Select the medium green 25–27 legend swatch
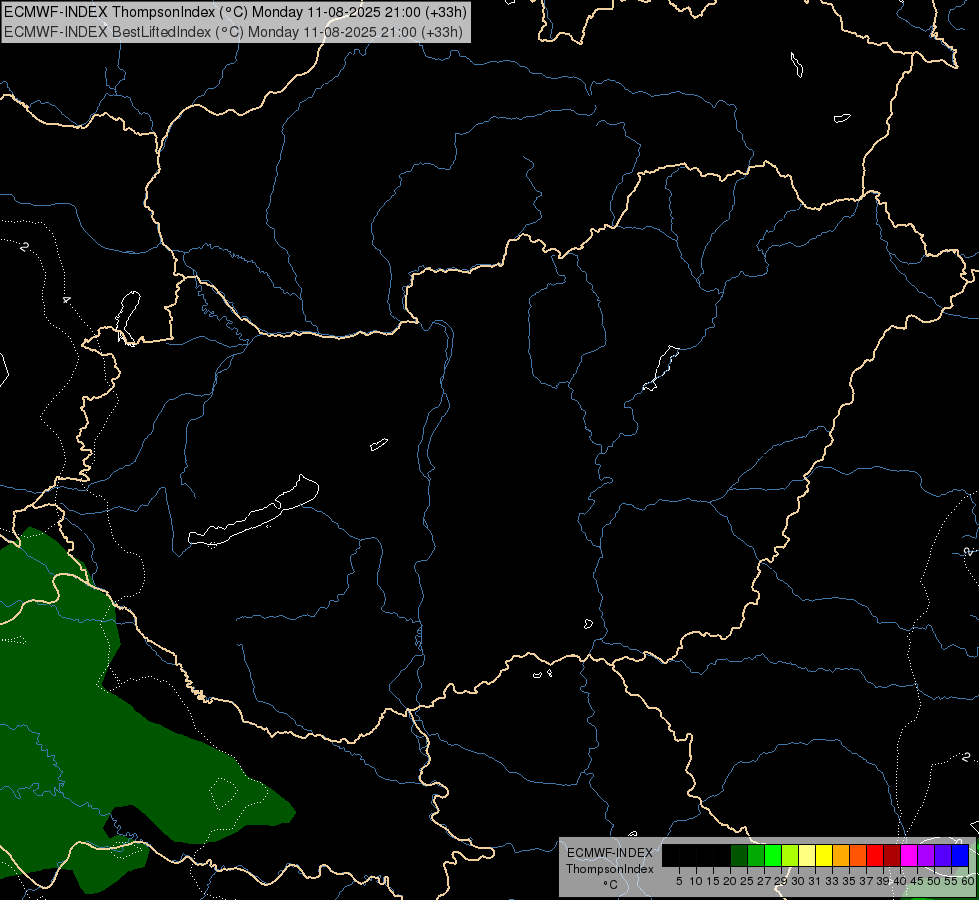 756,855
